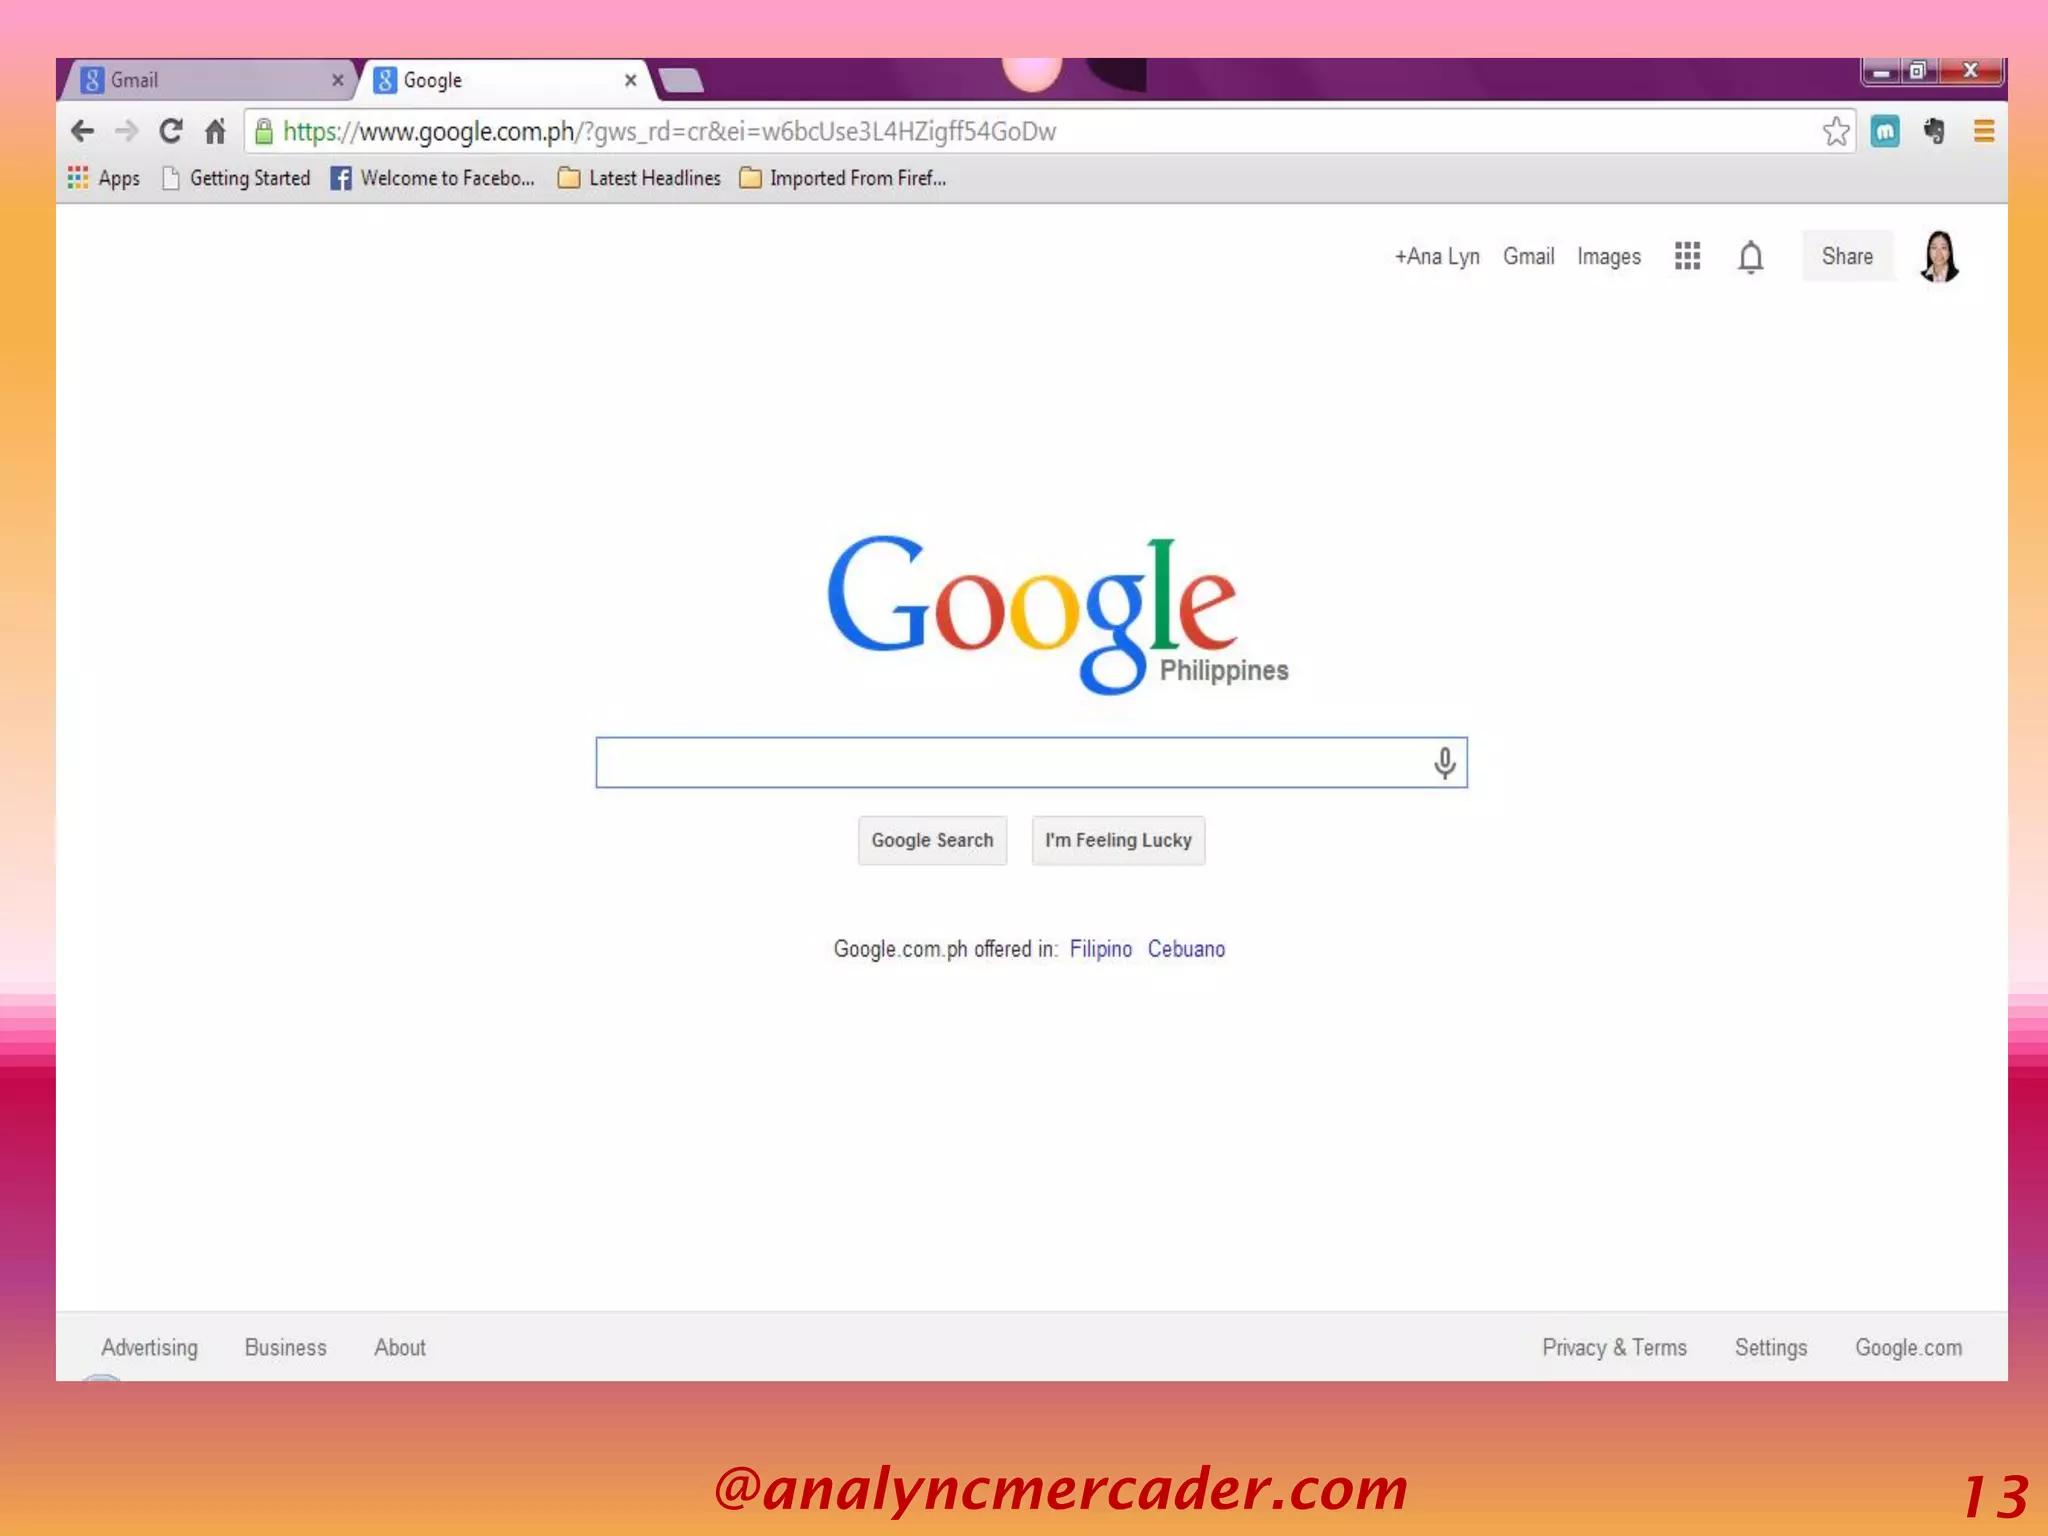The height and width of the screenshot is (1536, 2048).
Task: Click the Google Search button
Action: pos(932,840)
